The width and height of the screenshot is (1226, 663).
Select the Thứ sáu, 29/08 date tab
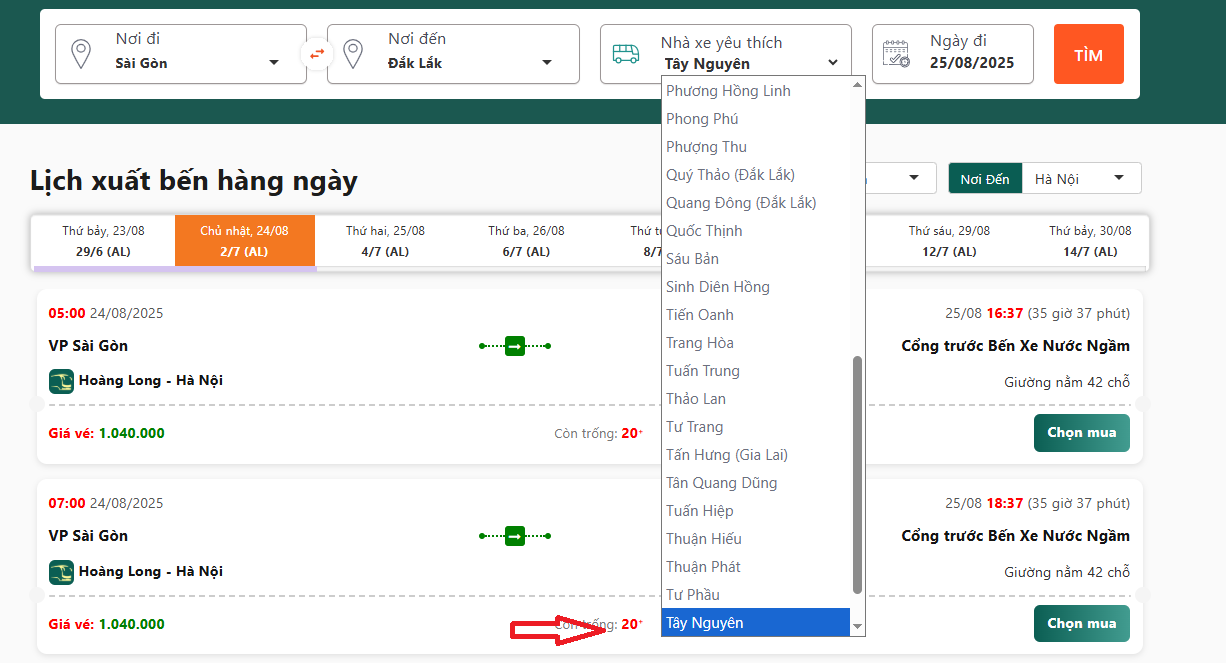(949, 241)
